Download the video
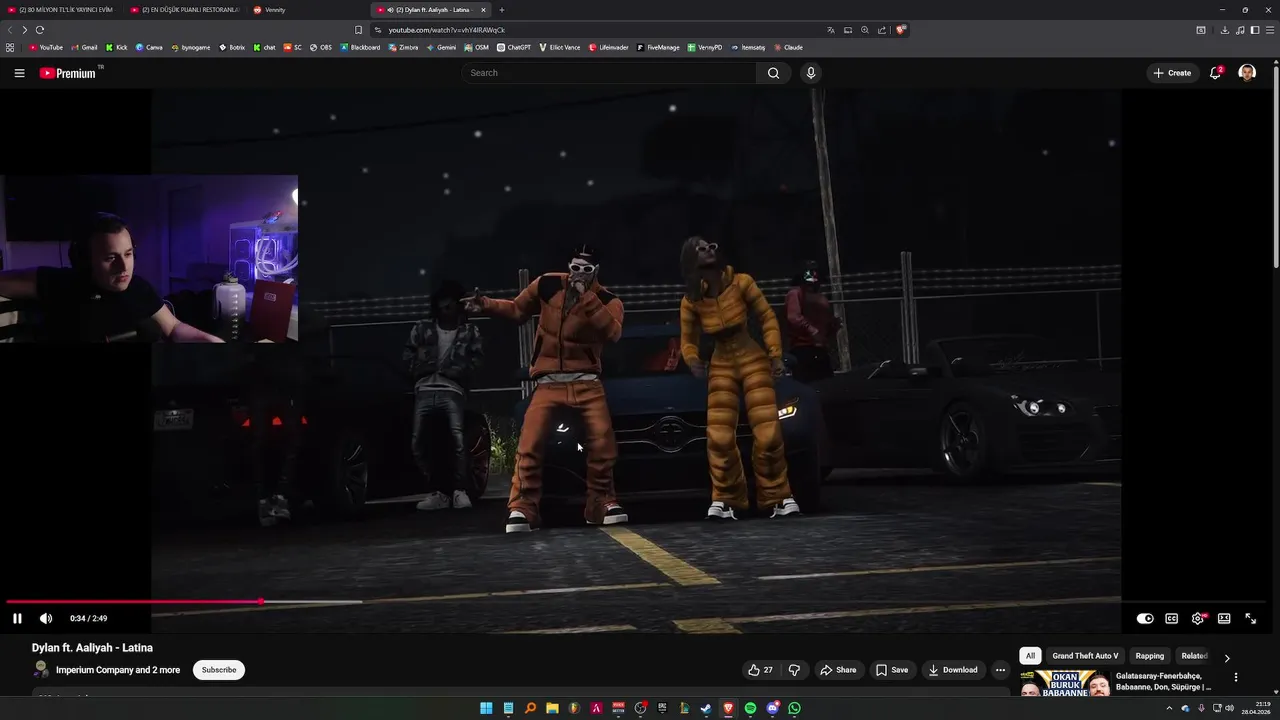Viewport: 1280px width, 720px height. pos(952,670)
